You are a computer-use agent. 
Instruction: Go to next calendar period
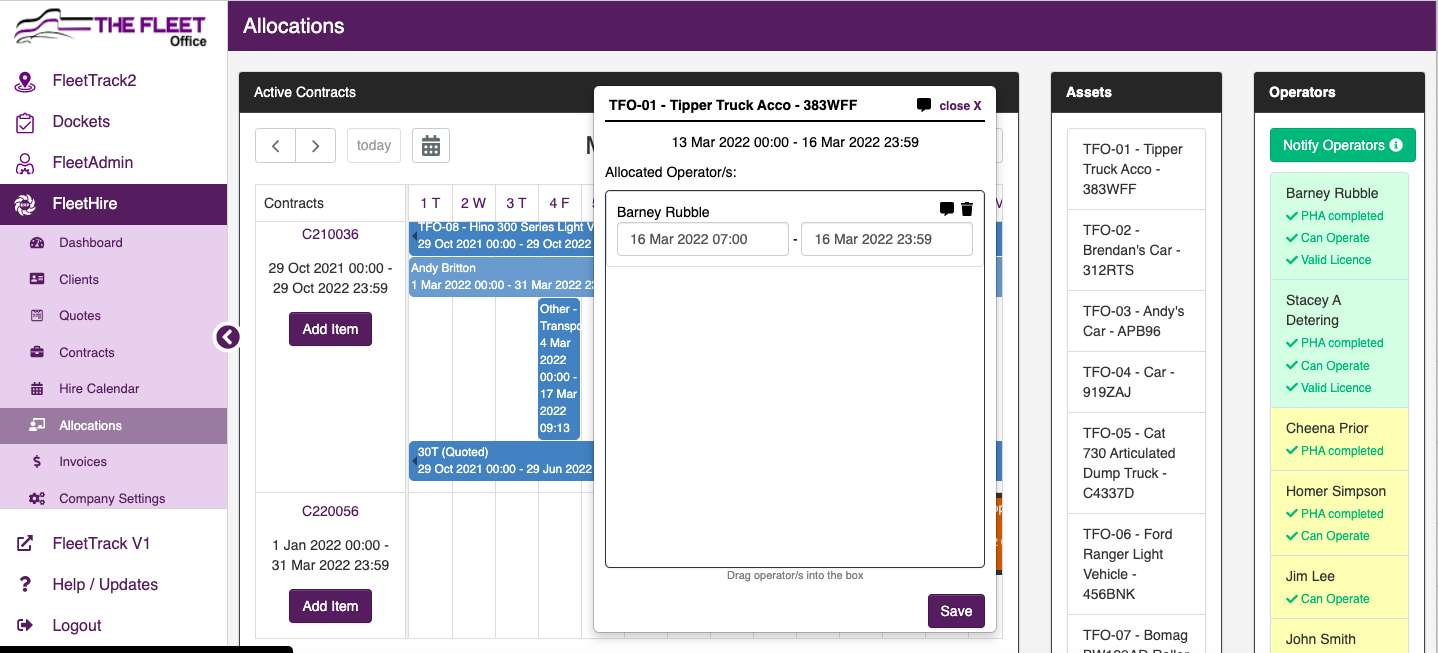tap(315, 146)
